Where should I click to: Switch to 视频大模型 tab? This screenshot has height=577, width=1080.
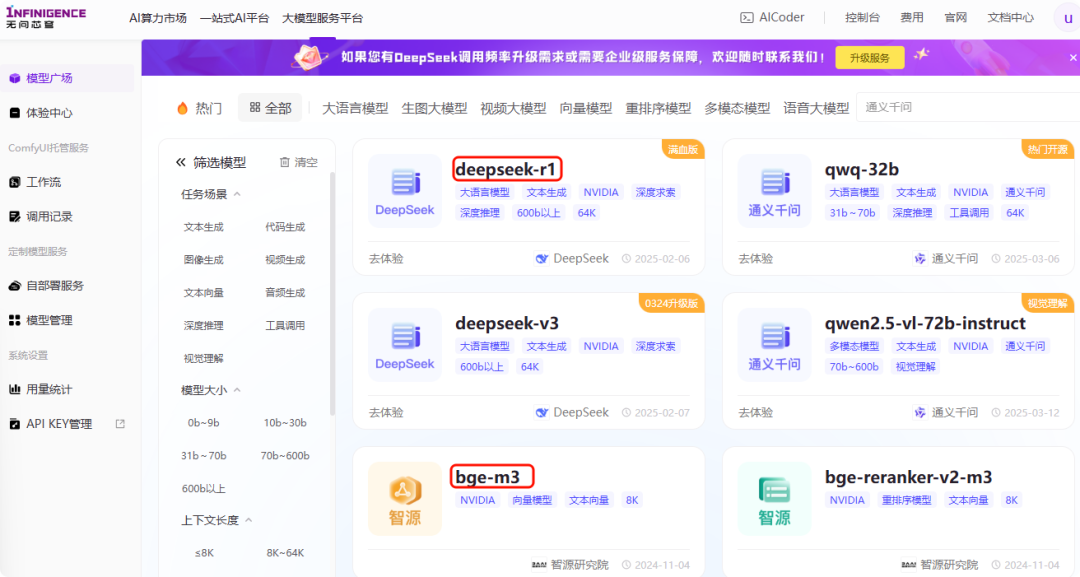pyautogui.click(x=513, y=108)
